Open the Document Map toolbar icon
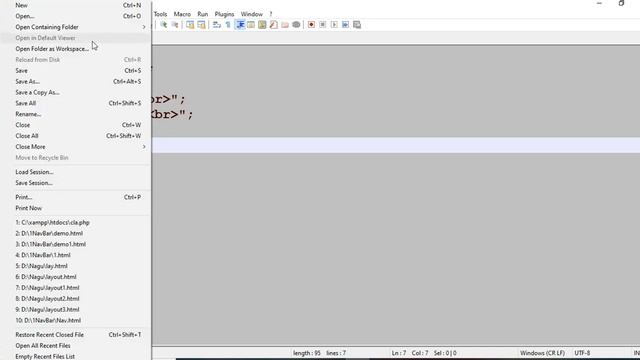Viewport: 640px width, 360px height. (x=262, y=25)
